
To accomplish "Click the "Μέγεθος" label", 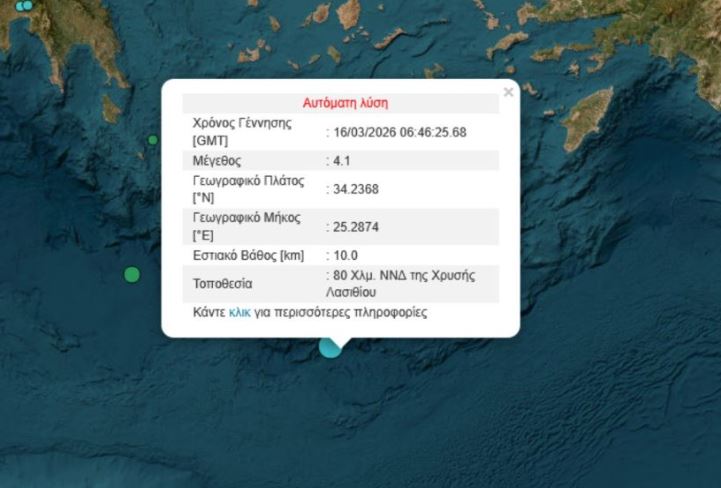I will [217, 160].
